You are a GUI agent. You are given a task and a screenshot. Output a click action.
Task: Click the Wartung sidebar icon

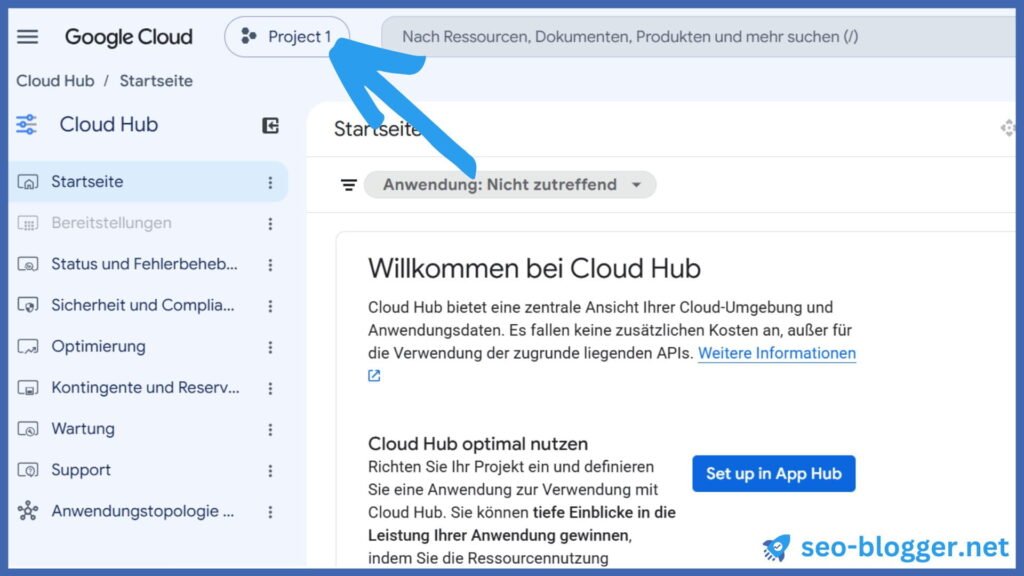pos(27,429)
